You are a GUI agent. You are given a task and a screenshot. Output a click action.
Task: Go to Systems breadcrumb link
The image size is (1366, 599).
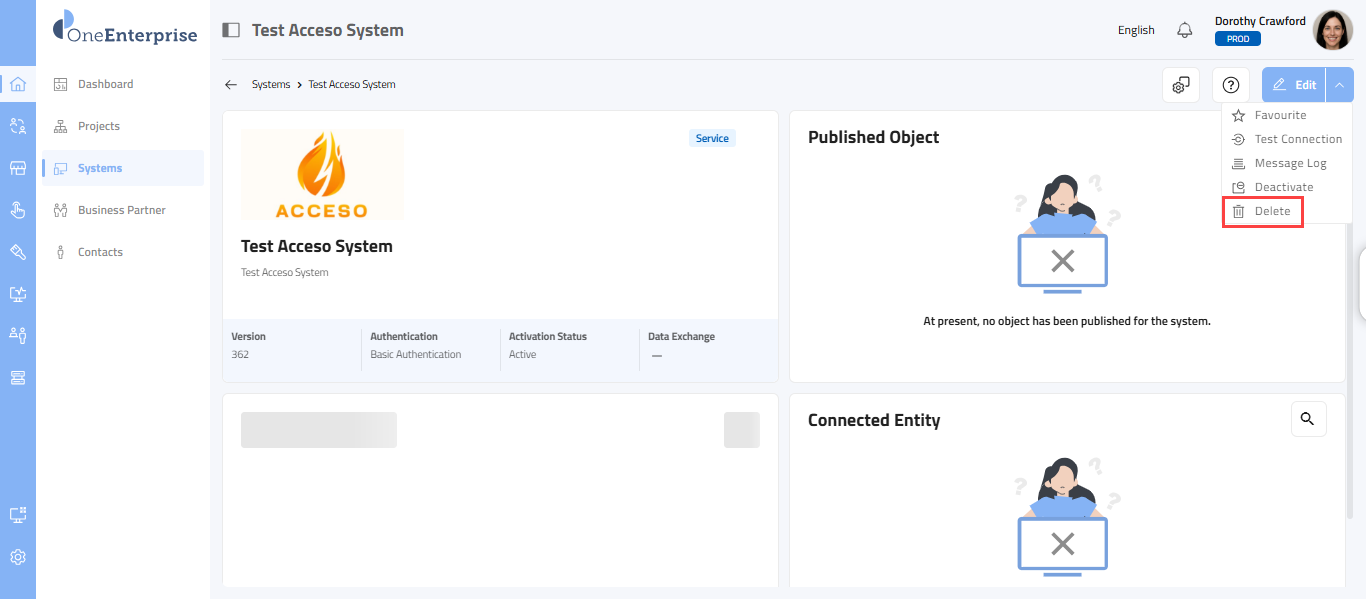coord(270,85)
